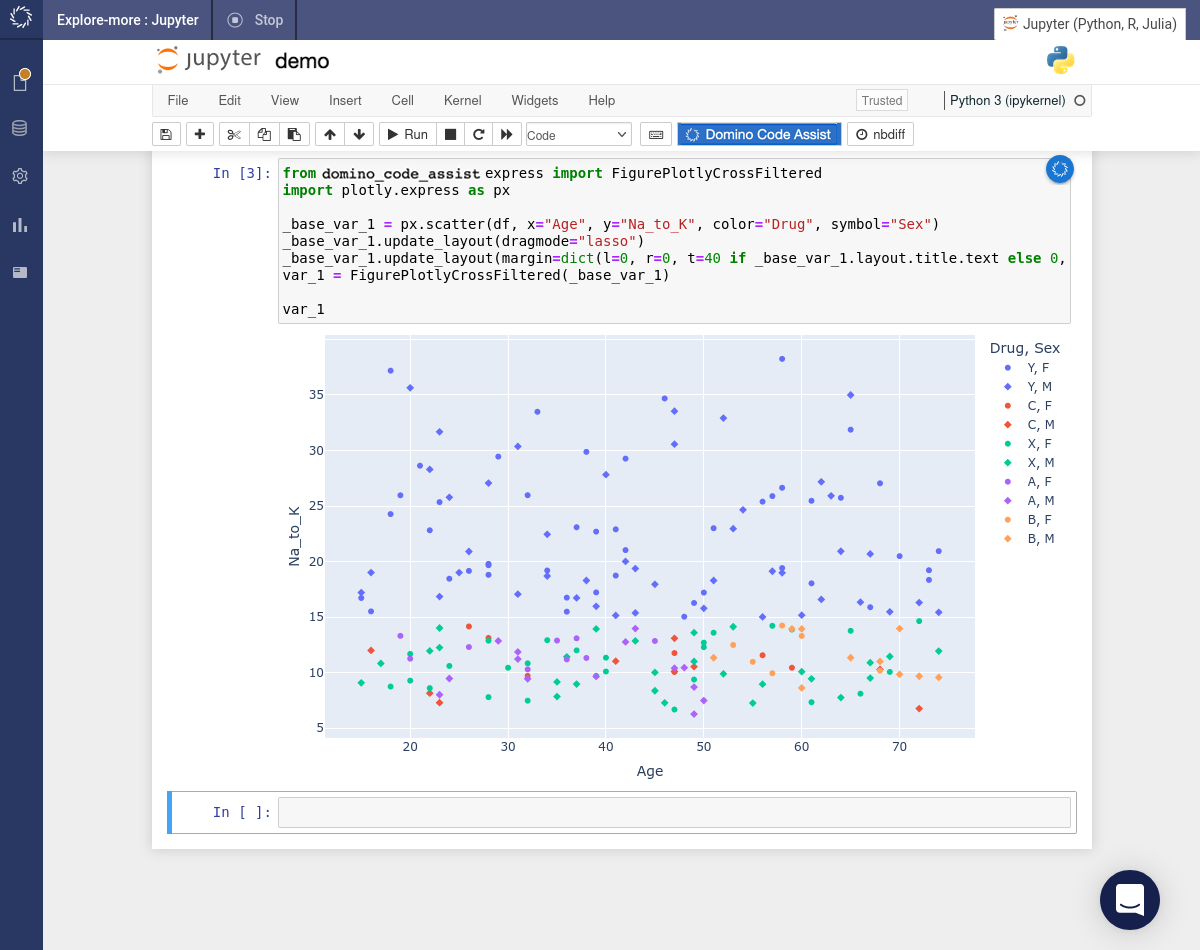The image size is (1200, 950).
Task: Open the data sources sidebar icon
Action: coord(20,128)
